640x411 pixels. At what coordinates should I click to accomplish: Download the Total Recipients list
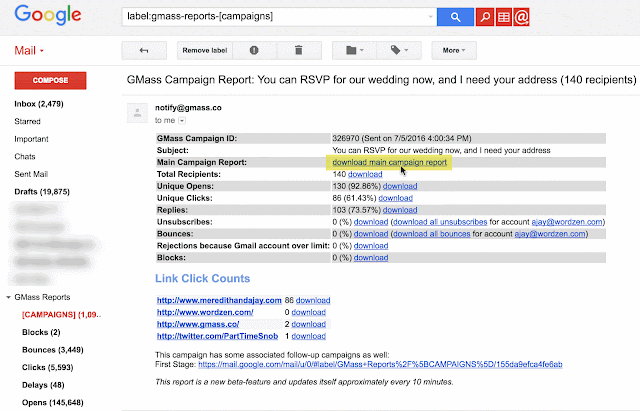tap(365, 174)
